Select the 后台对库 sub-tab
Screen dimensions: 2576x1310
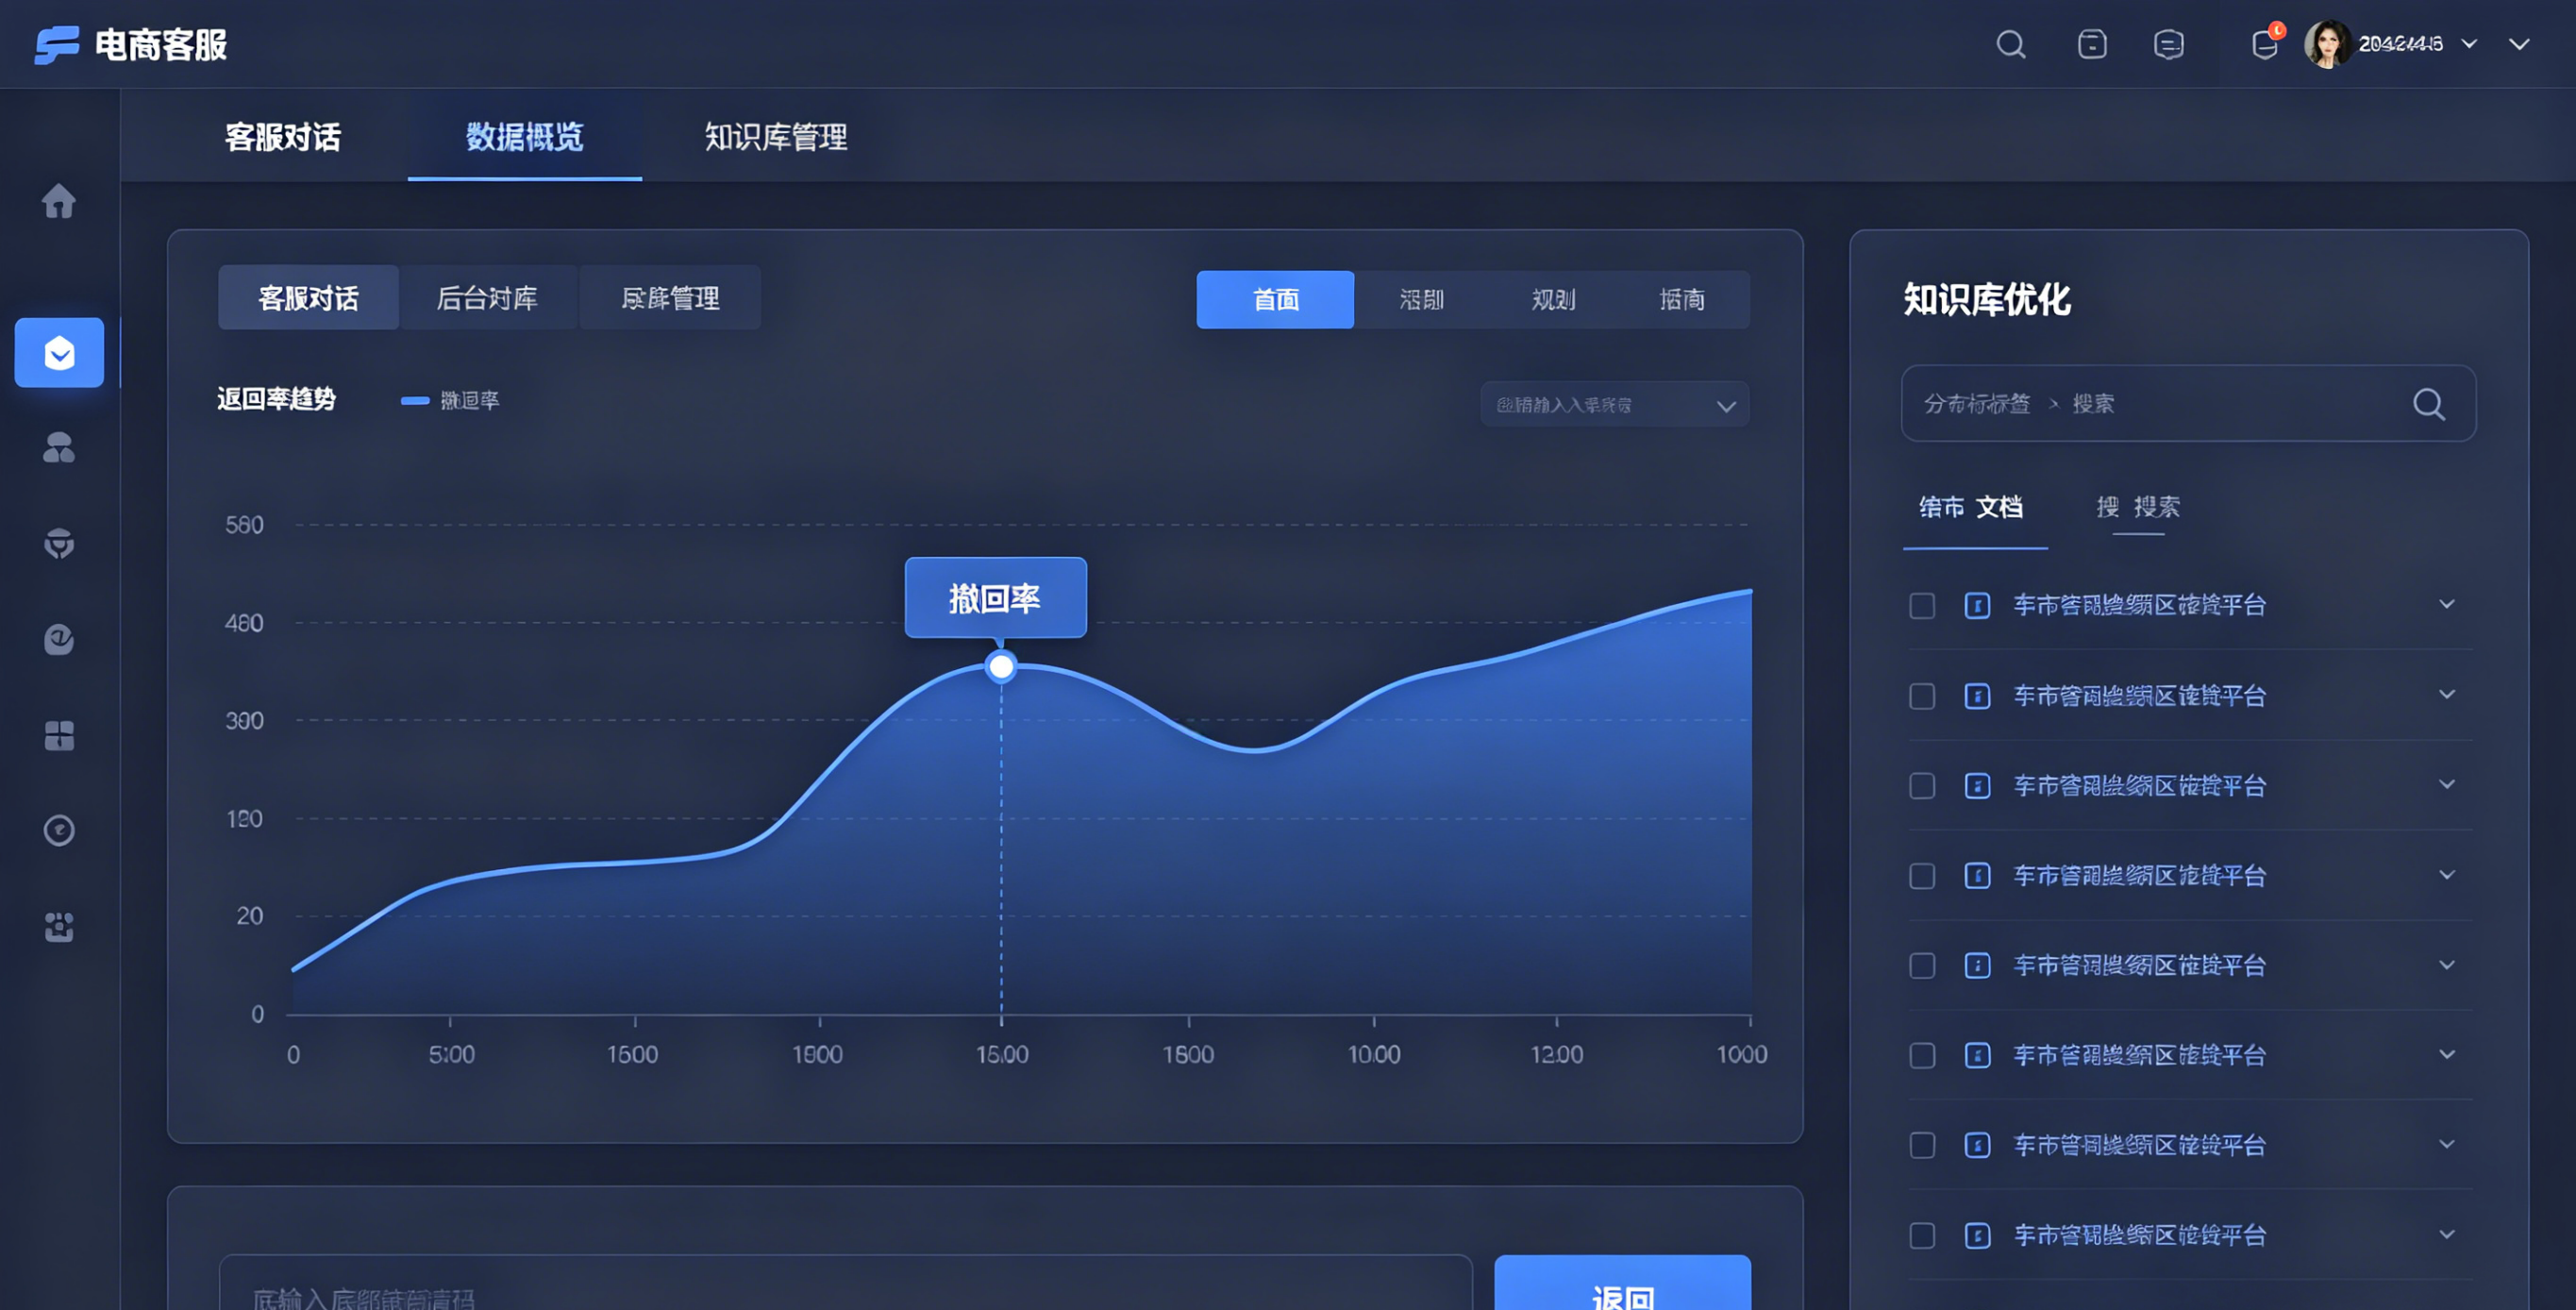pyautogui.click(x=487, y=298)
